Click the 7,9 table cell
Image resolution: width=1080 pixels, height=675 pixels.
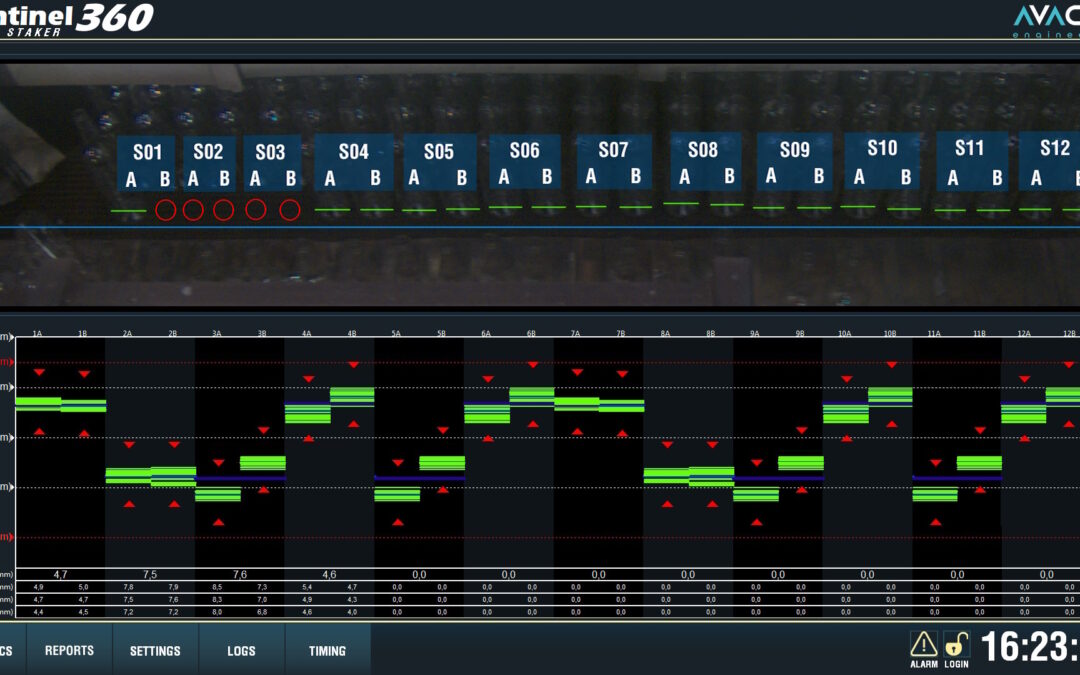(173, 588)
